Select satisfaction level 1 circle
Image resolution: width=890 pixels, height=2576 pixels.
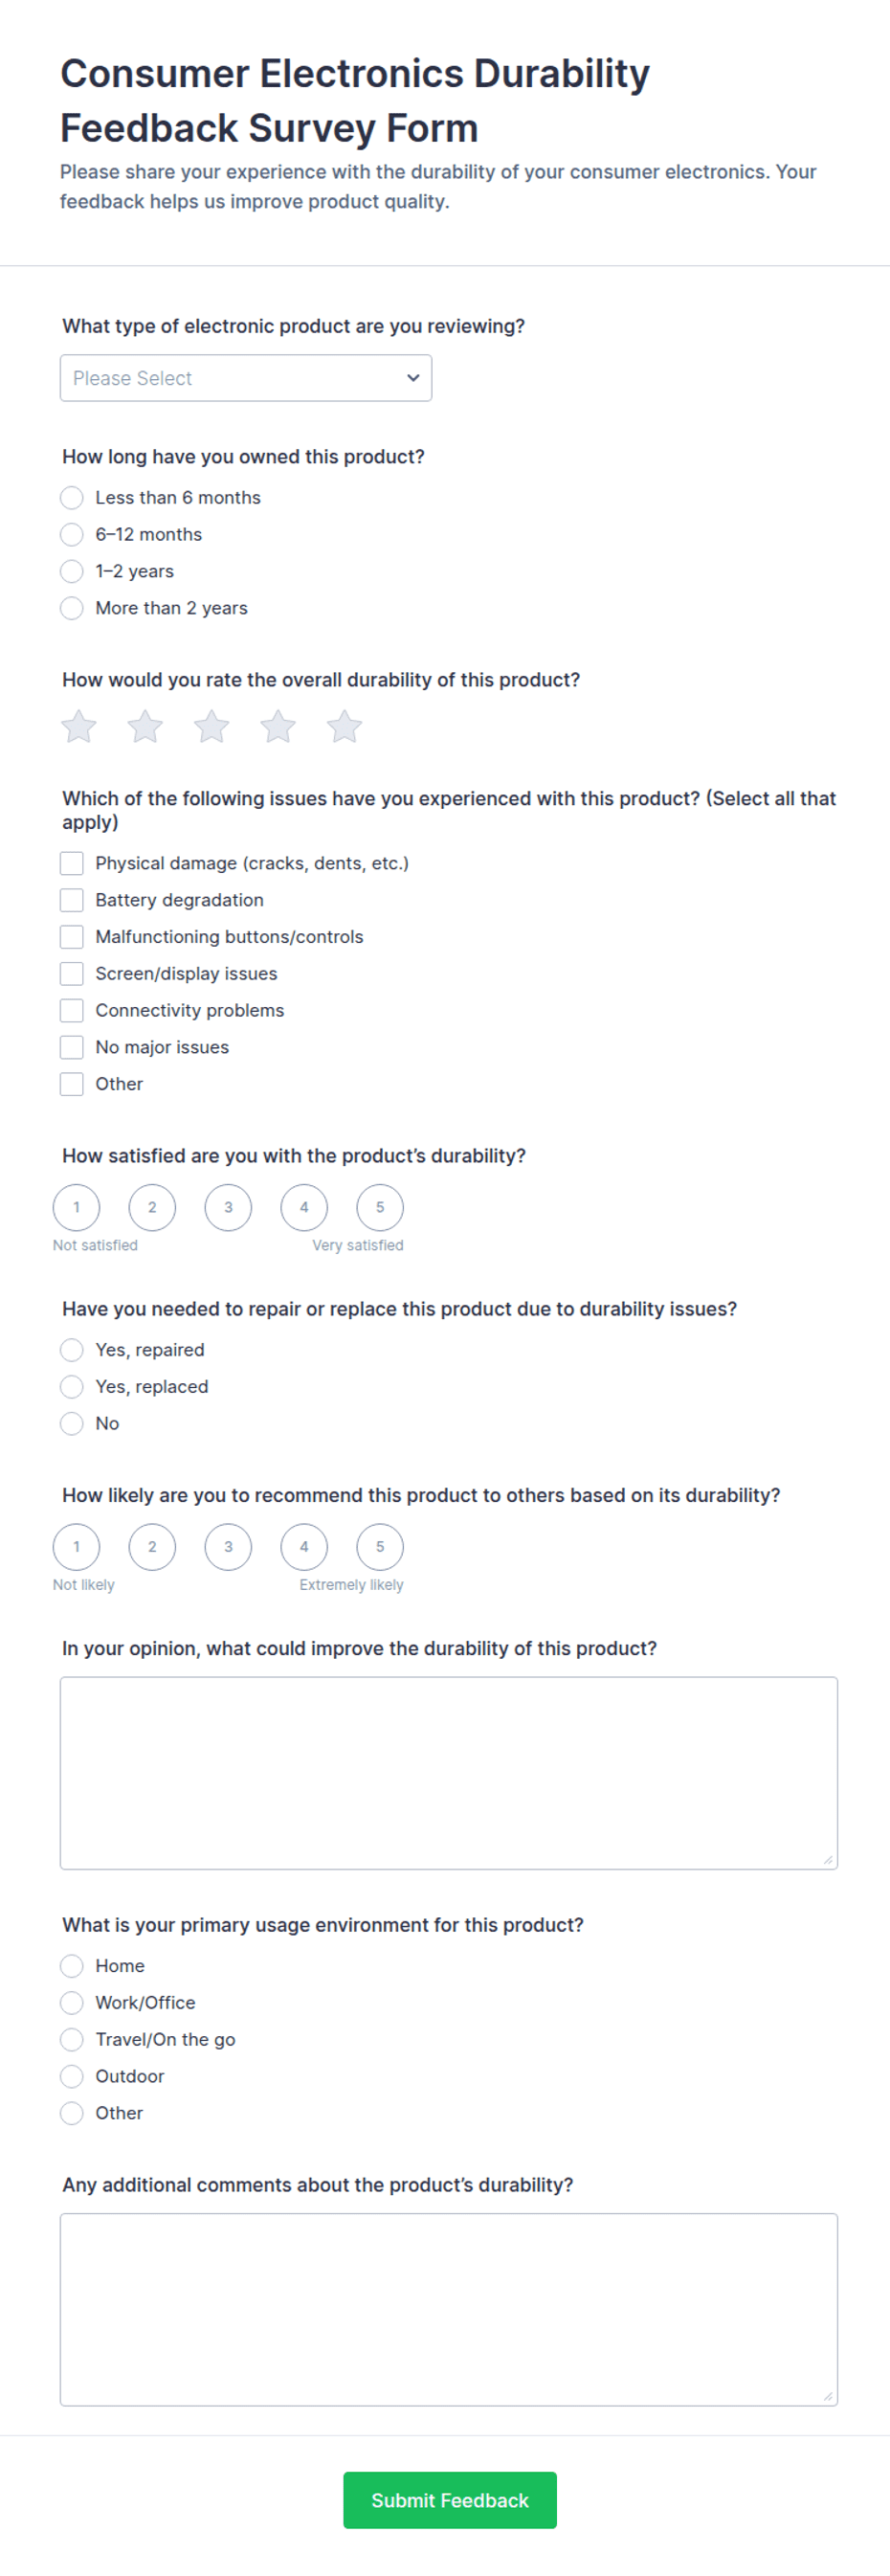coord(76,1207)
